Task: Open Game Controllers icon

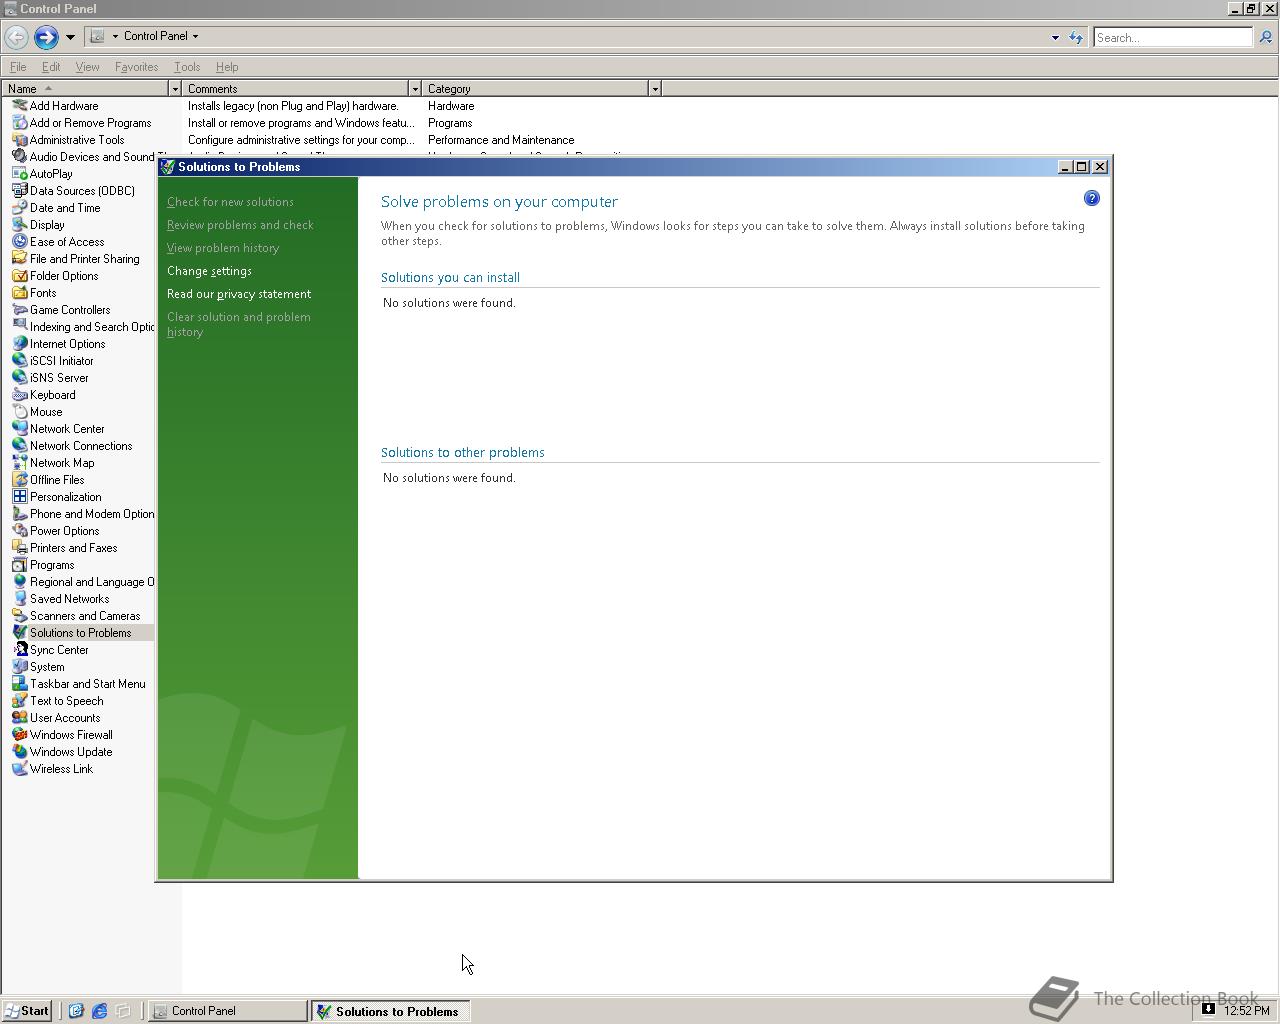Action: pyautogui.click(x=20, y=310)
